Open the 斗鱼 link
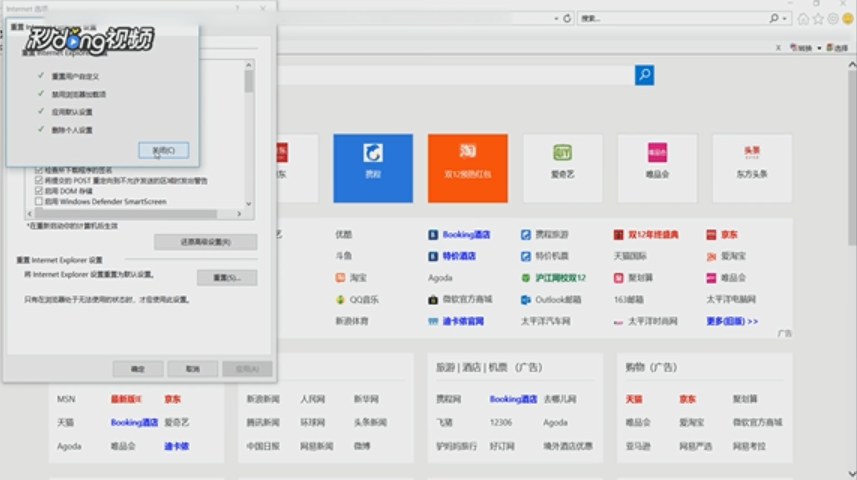The height and width of the screenshot is (480, 857). (x=343, y=256)
